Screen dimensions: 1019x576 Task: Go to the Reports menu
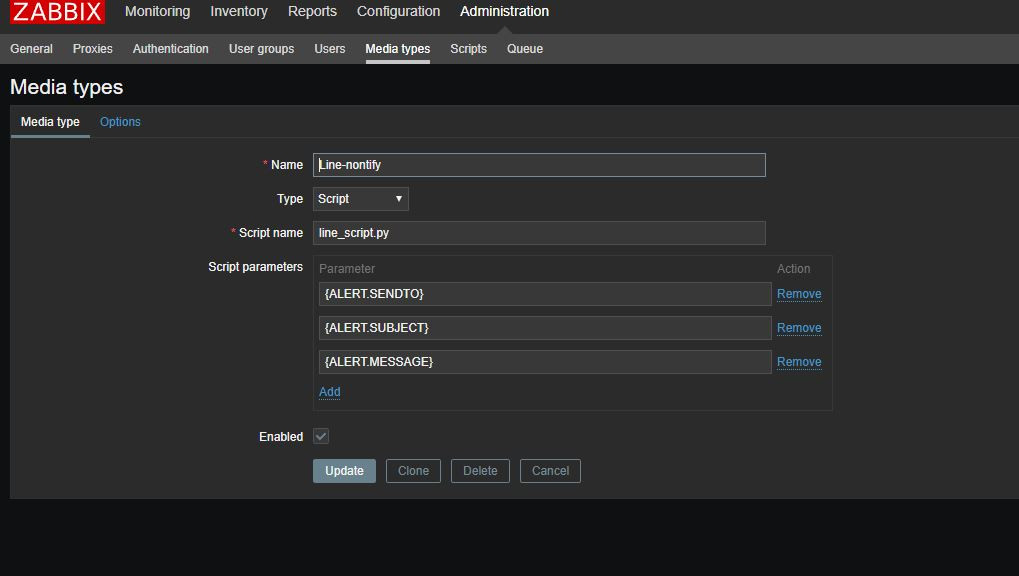click(312, 12)
